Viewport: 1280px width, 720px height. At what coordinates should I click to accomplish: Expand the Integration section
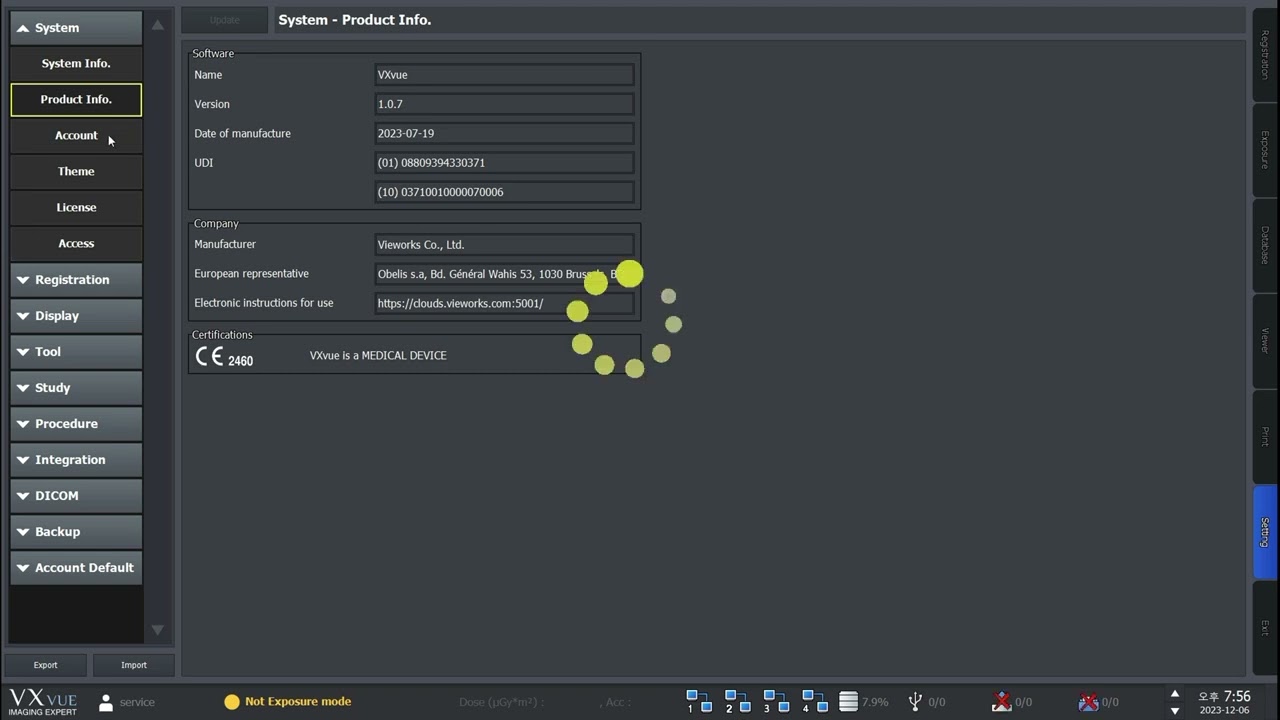pyautogui.click(x=76, y=460)
